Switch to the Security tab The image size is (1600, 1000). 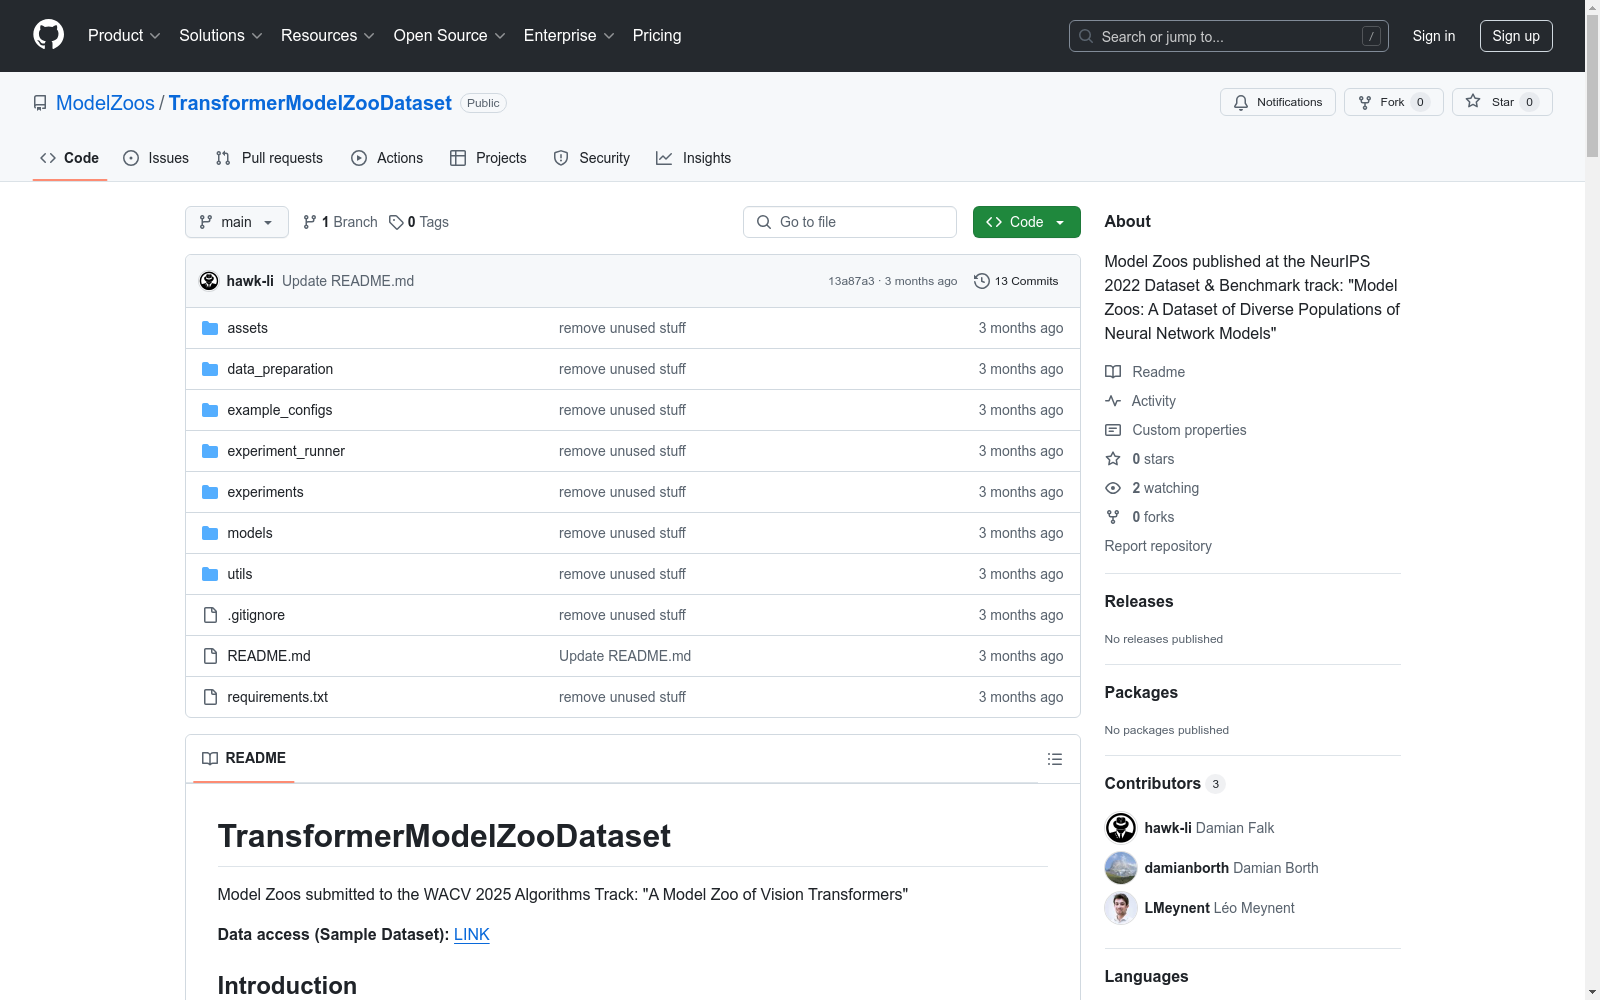pyautogui.click(x=592, y=158)
